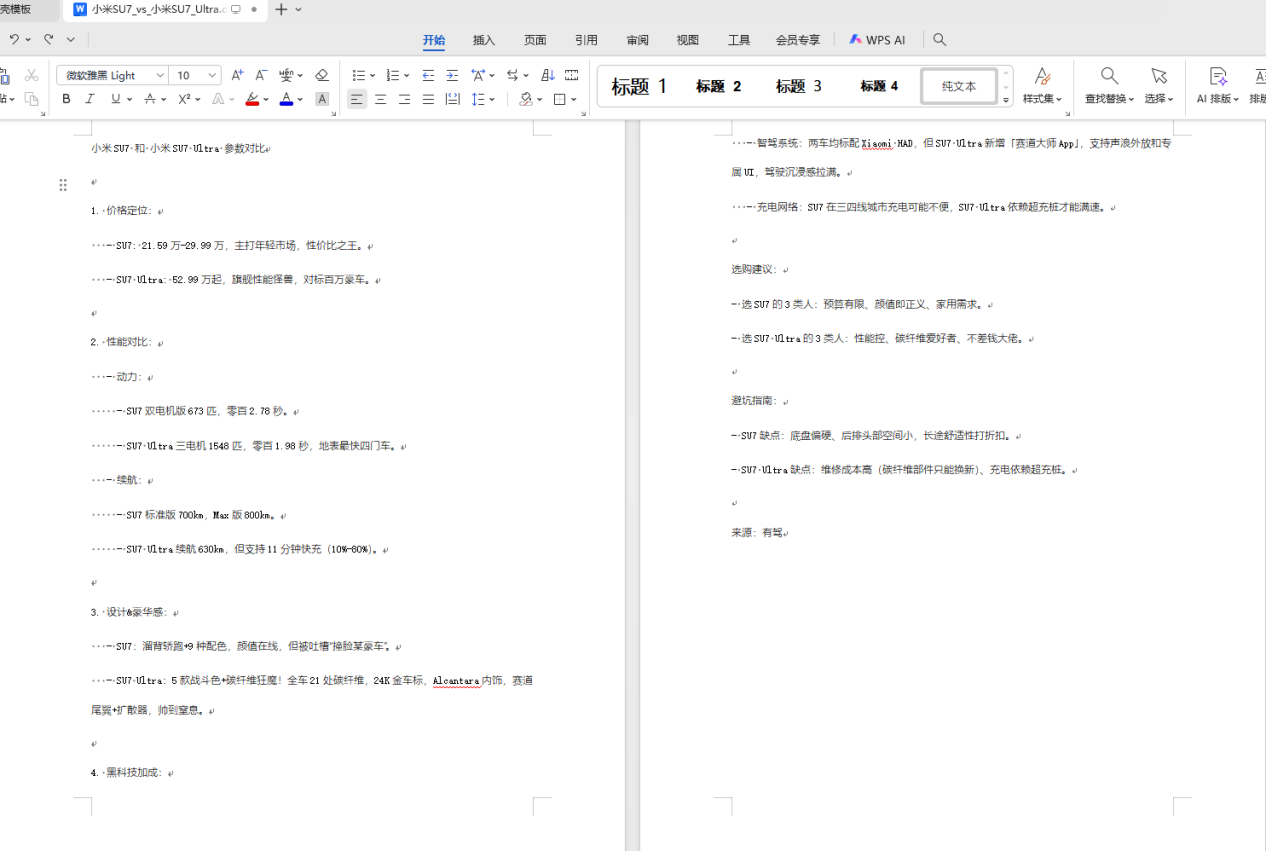The width and height of the screenshot is (1266, 851).
Task: Click the bullet list icon
Action: coord(359,75)
